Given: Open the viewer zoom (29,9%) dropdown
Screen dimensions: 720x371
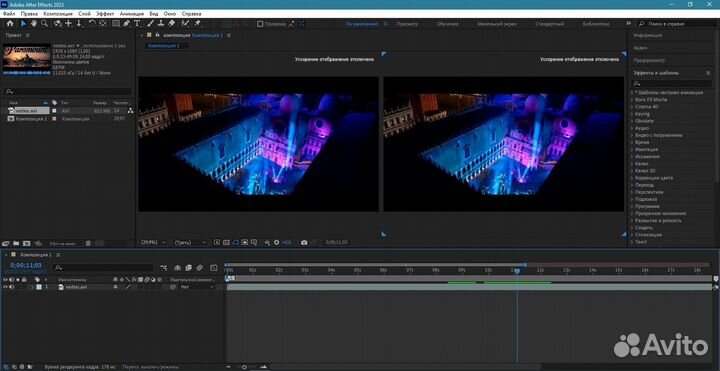Looking at the screenshot, I should click(154, 242).
